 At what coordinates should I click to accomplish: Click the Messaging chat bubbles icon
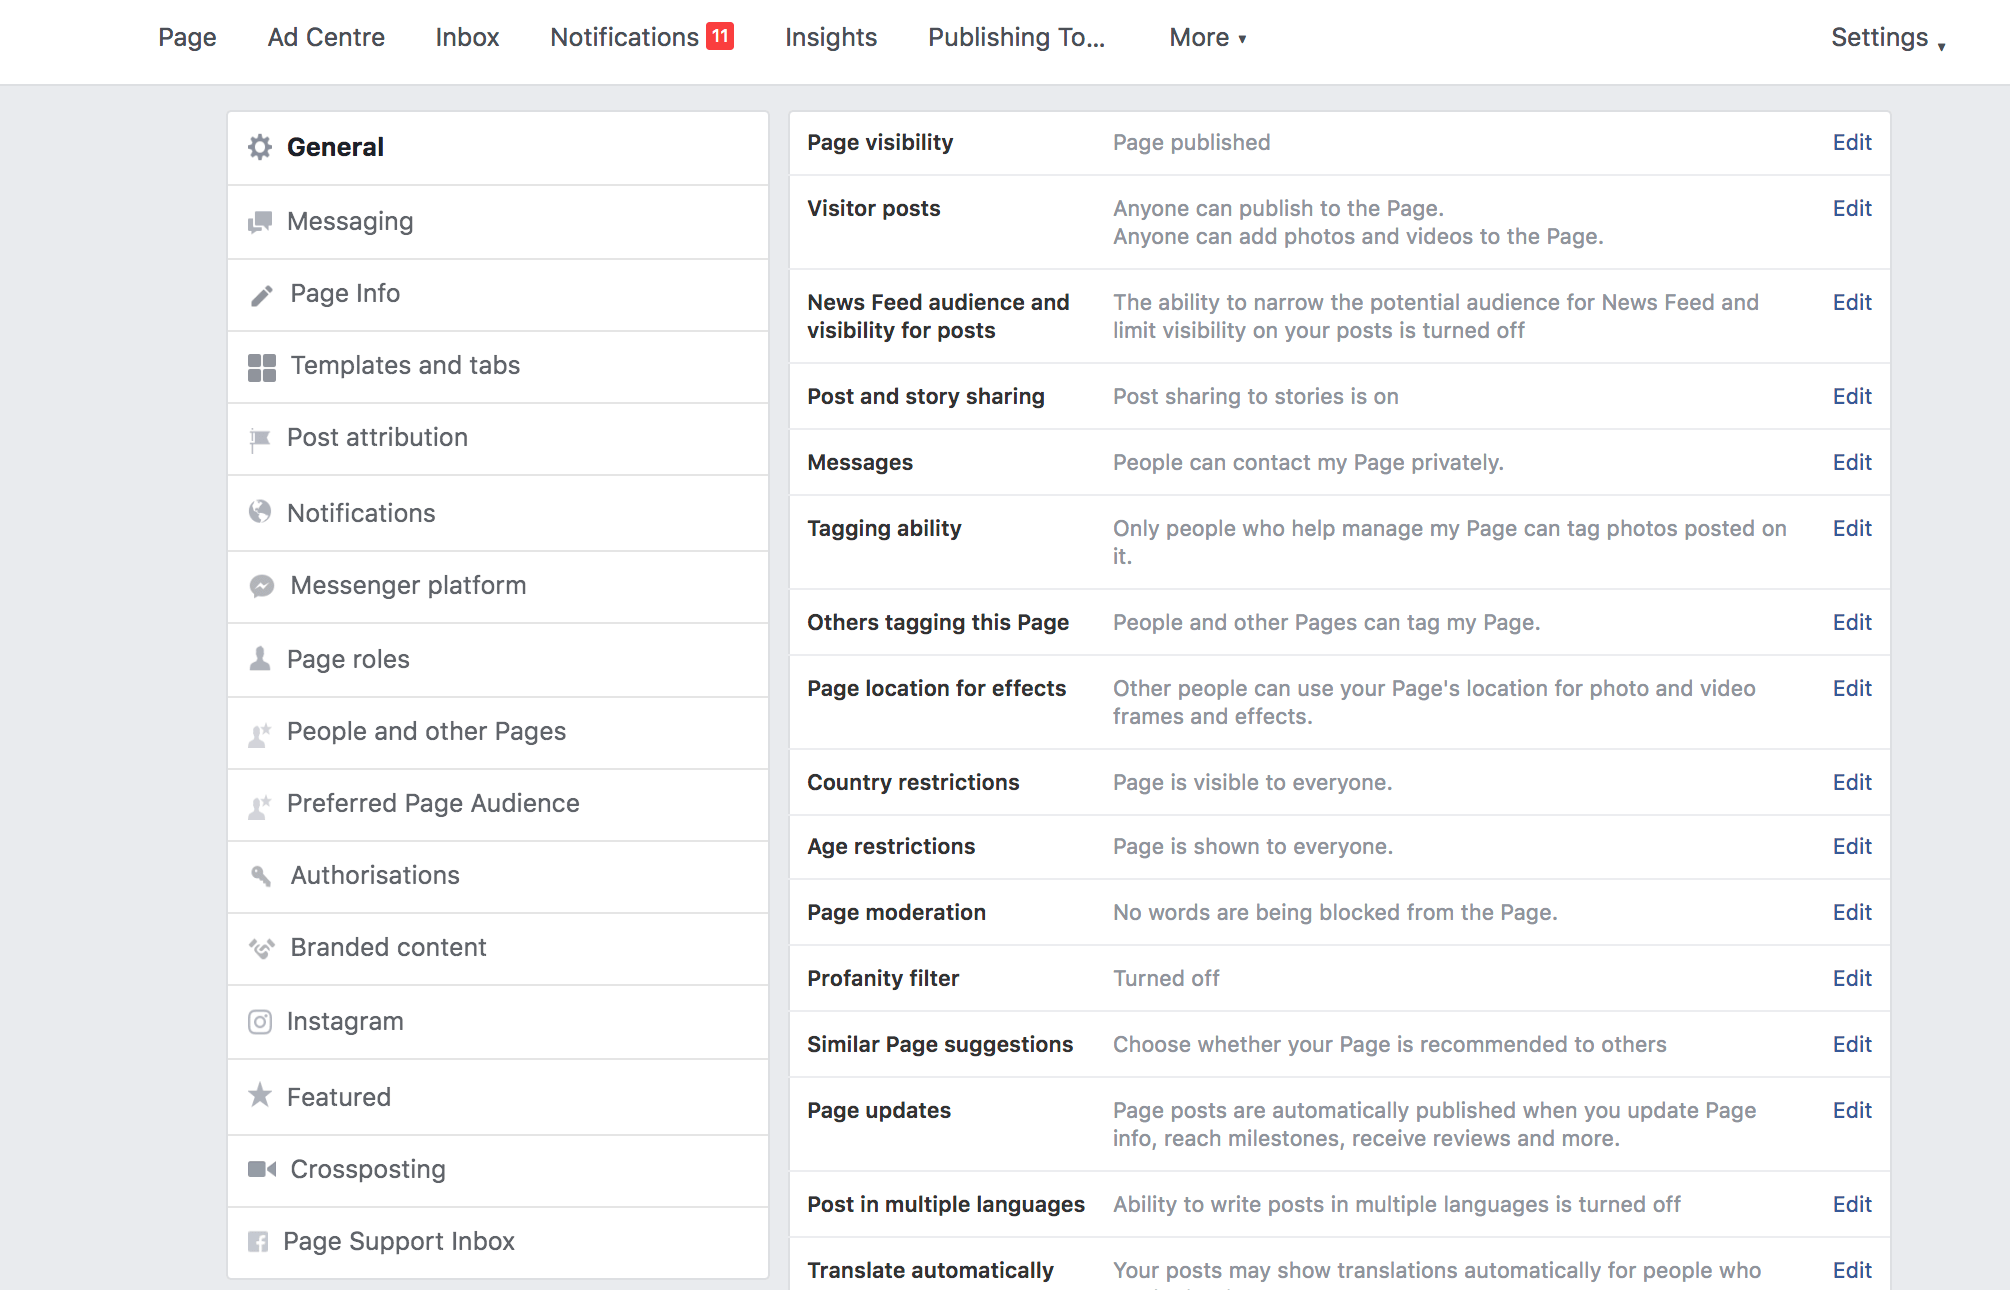coord(260,221)
